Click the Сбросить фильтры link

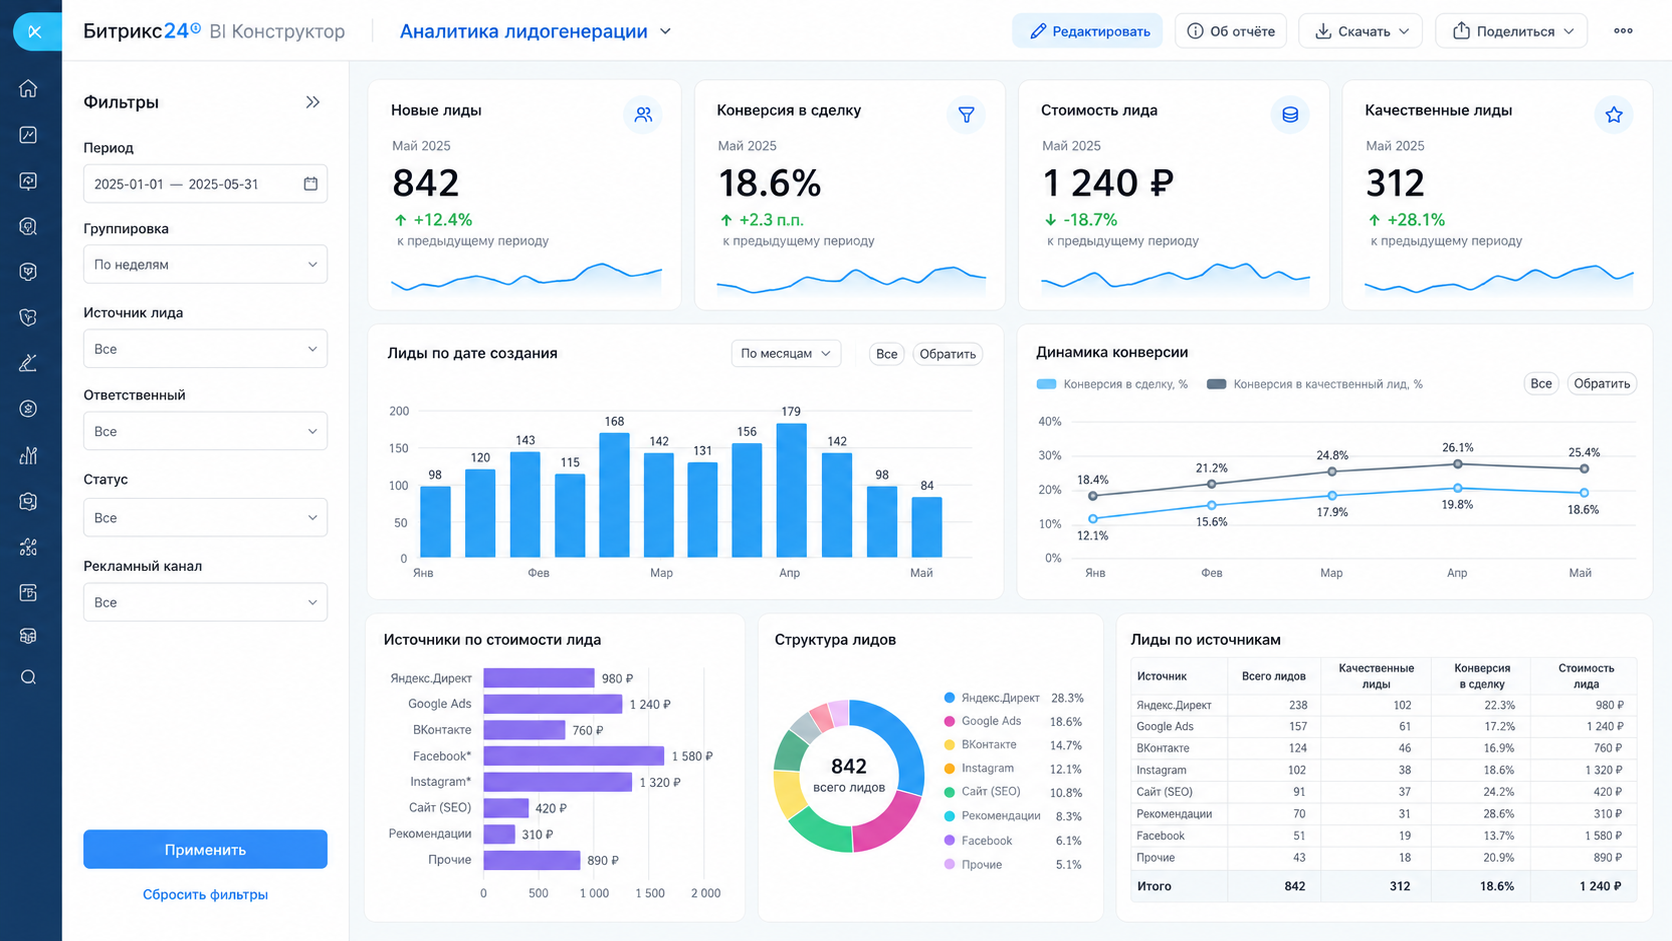(205, 895)
